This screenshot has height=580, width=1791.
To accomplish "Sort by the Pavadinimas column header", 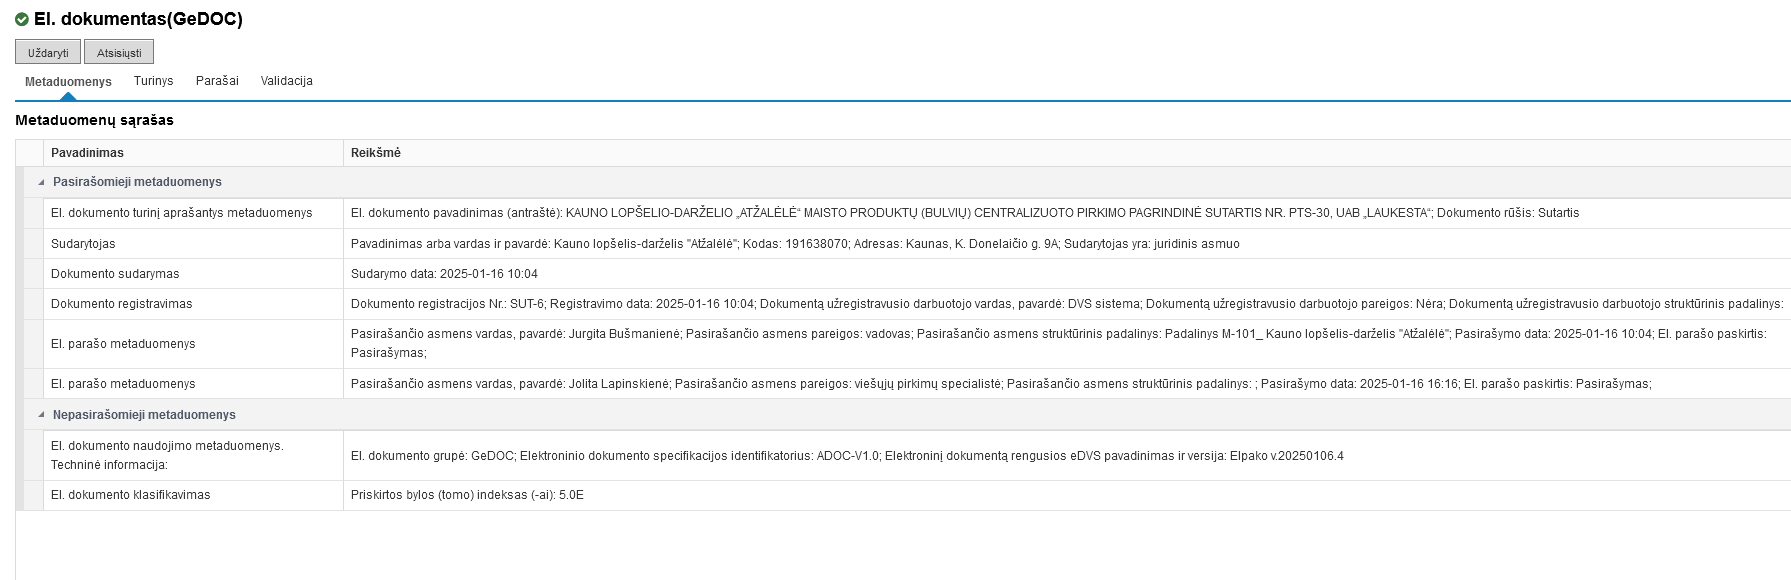I will 88,153.
